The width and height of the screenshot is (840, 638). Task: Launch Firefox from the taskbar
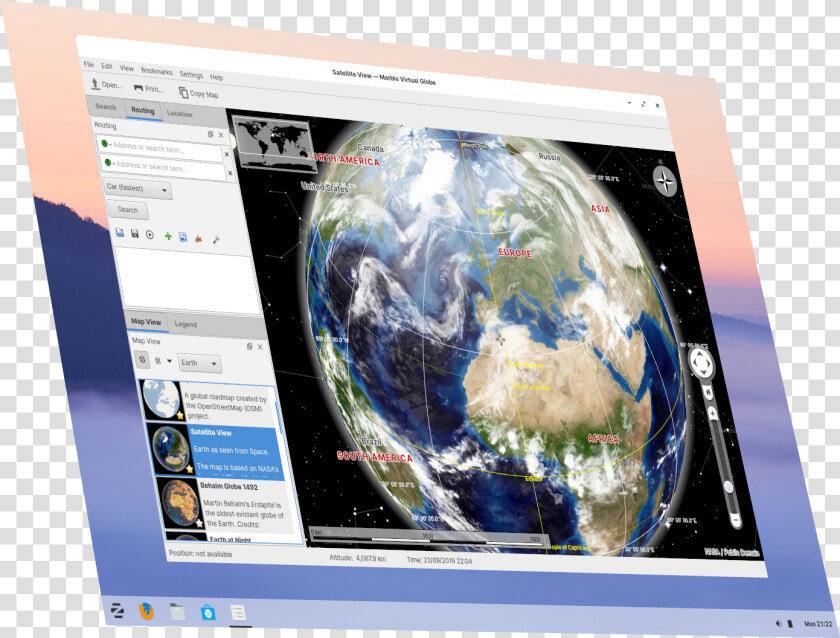pyautogui.click(x=146, y=611)
